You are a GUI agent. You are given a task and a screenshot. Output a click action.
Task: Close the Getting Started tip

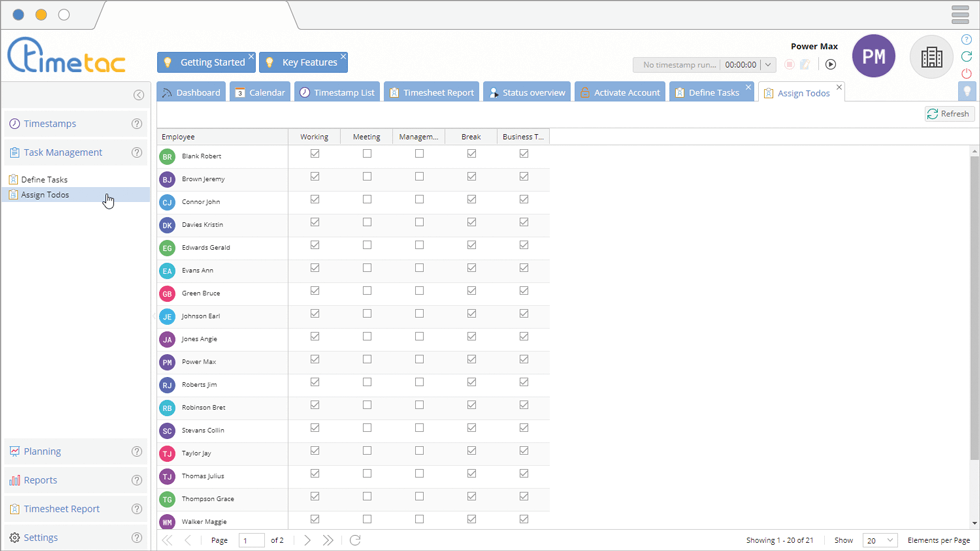251,56
